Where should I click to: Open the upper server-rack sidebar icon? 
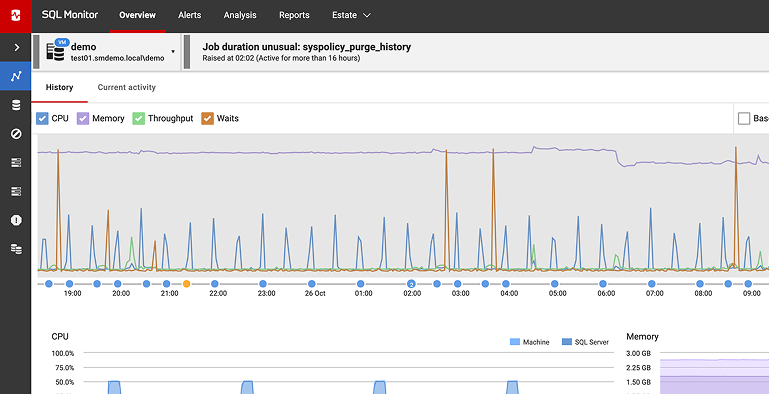[16, 162]
